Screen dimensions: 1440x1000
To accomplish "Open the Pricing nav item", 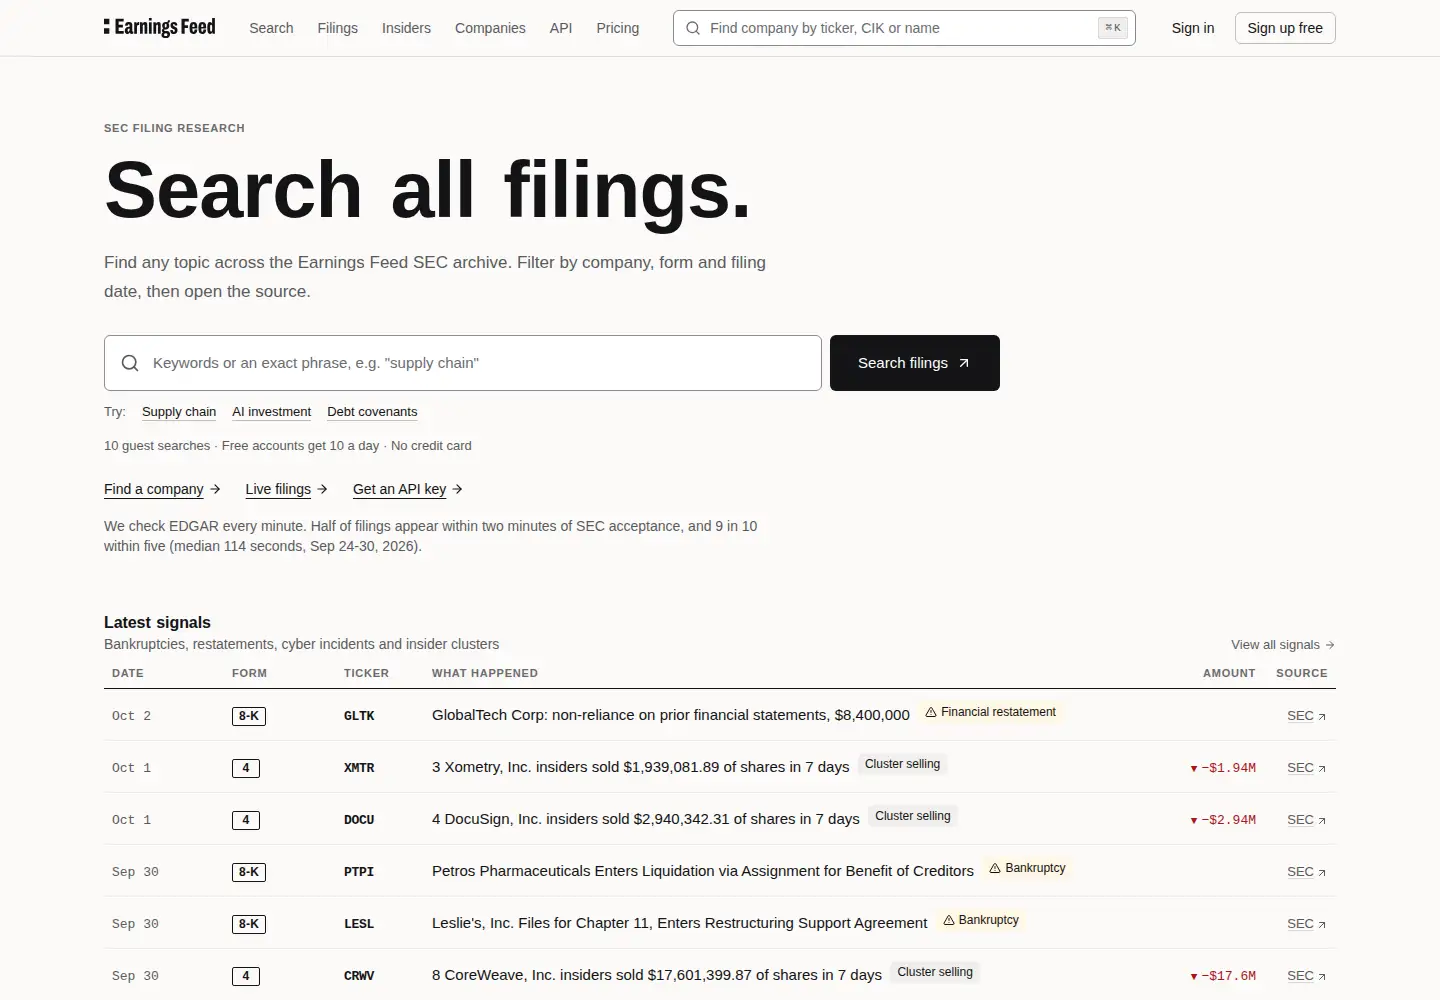I will (617, 28).
